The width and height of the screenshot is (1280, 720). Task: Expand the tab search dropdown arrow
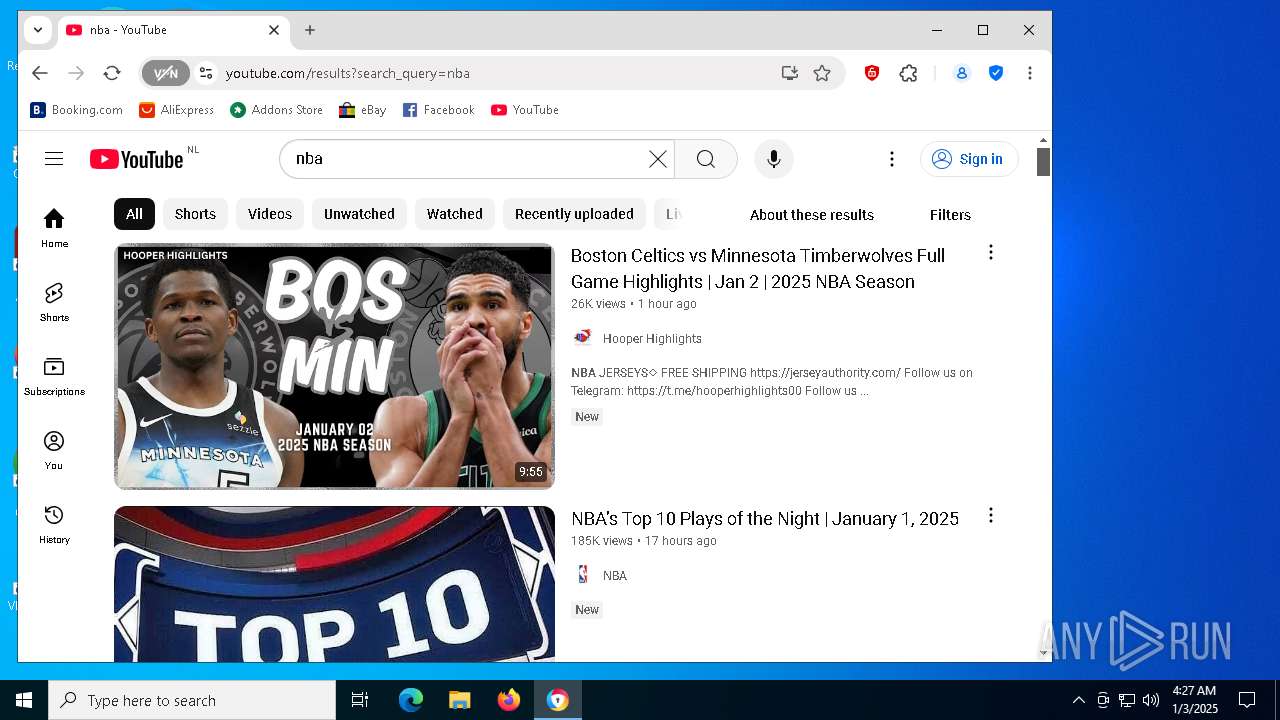[x=37, y=30]
